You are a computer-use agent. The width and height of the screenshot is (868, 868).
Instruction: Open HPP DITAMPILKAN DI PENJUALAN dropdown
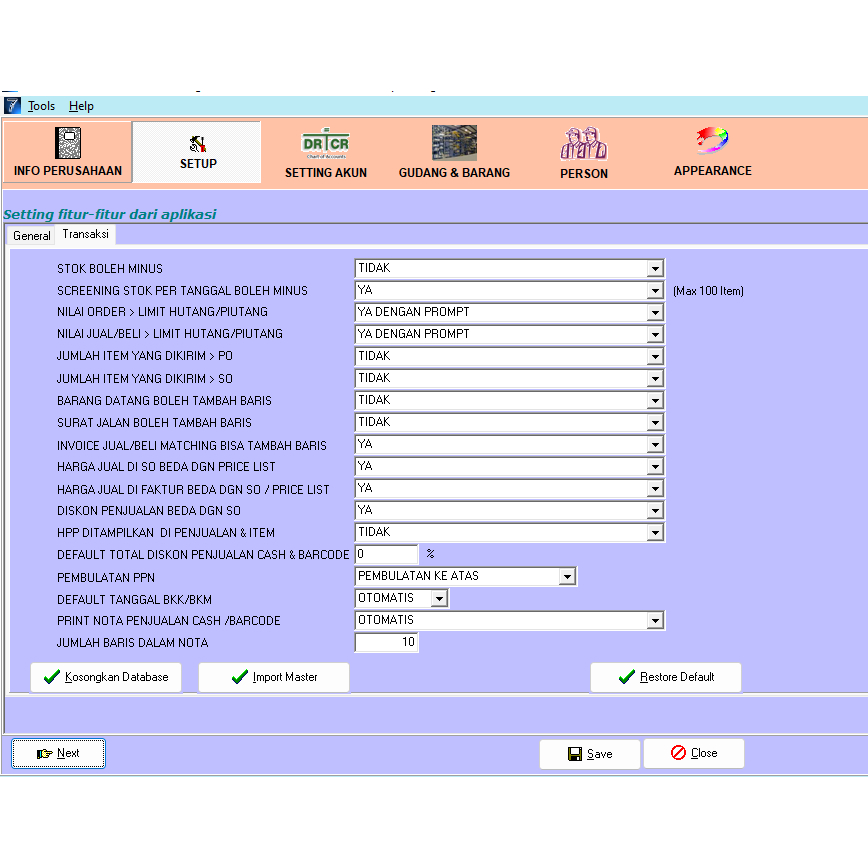[655, 533]
